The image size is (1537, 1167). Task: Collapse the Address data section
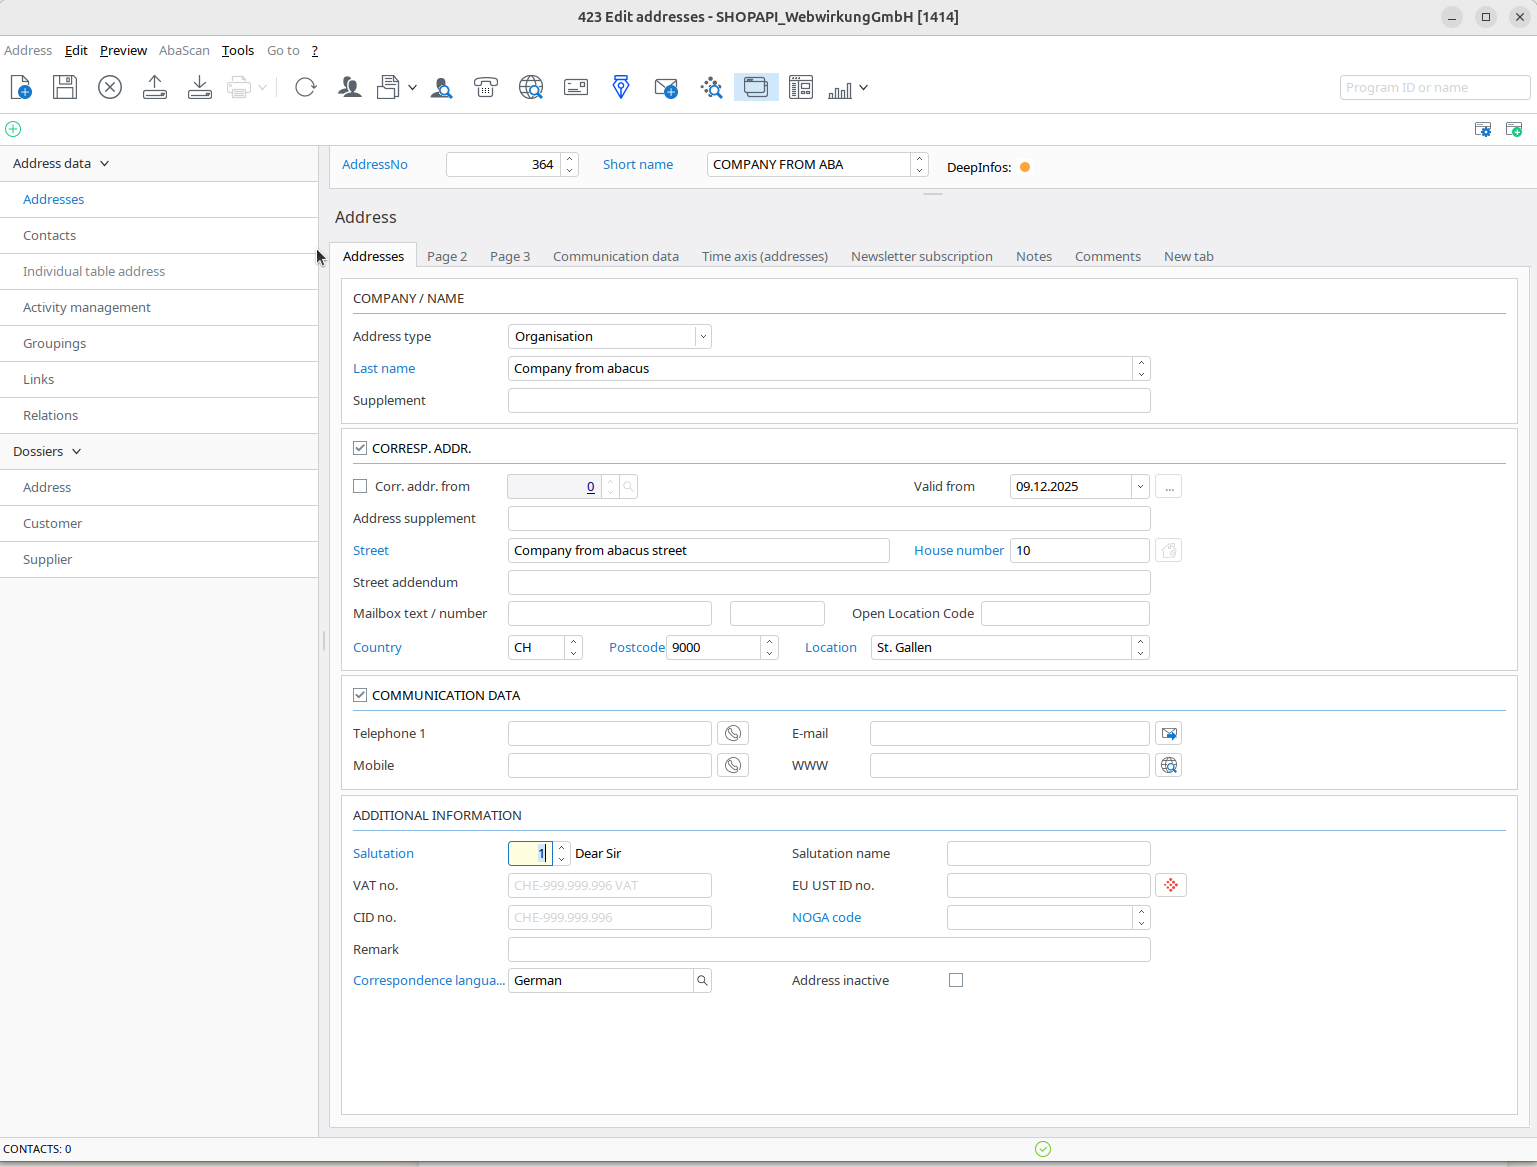coord(104,164)
